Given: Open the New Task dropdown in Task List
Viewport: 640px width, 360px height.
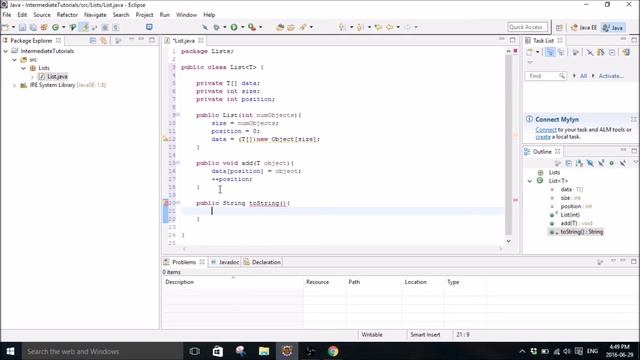Looking at the screenshot, I should pos(537,52).
